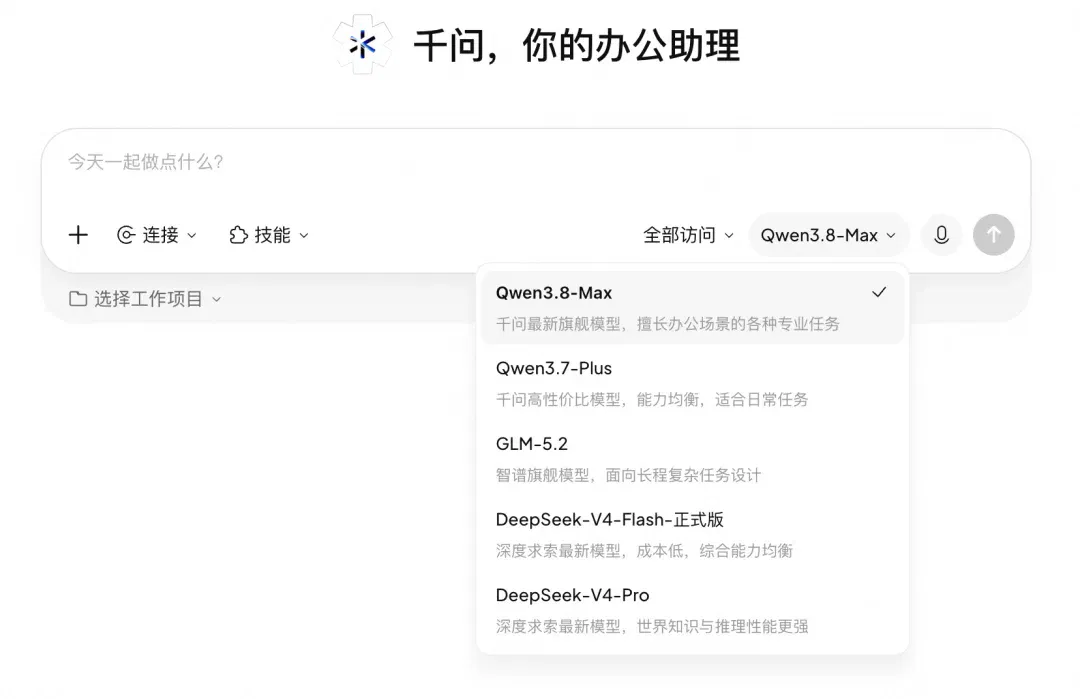Click description 深度求索最新模型，世界知识与推理性能更强
The width and height of the screenshot is (1080, 699).
click(x=652, y=627)
